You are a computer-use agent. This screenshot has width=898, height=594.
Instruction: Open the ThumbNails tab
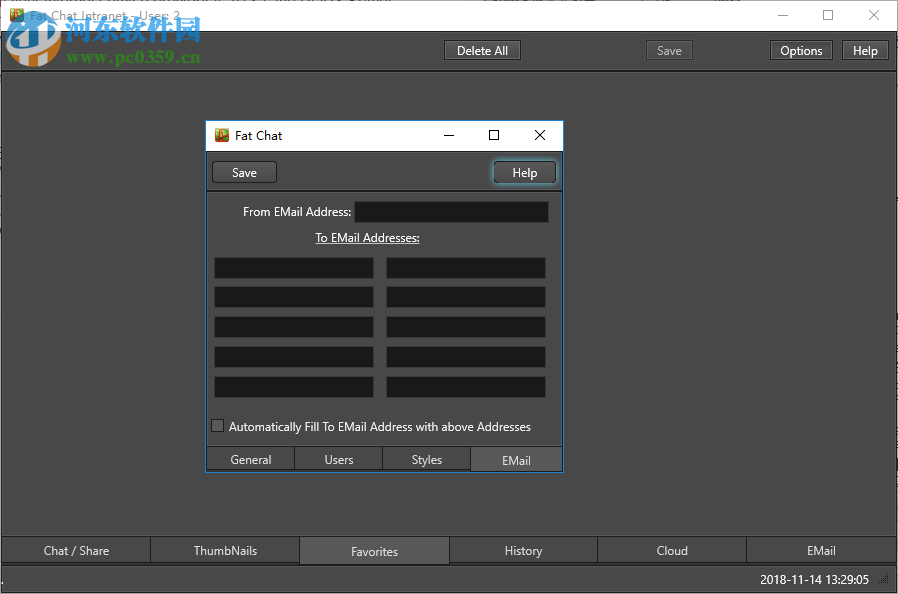[x=225, y=550]
